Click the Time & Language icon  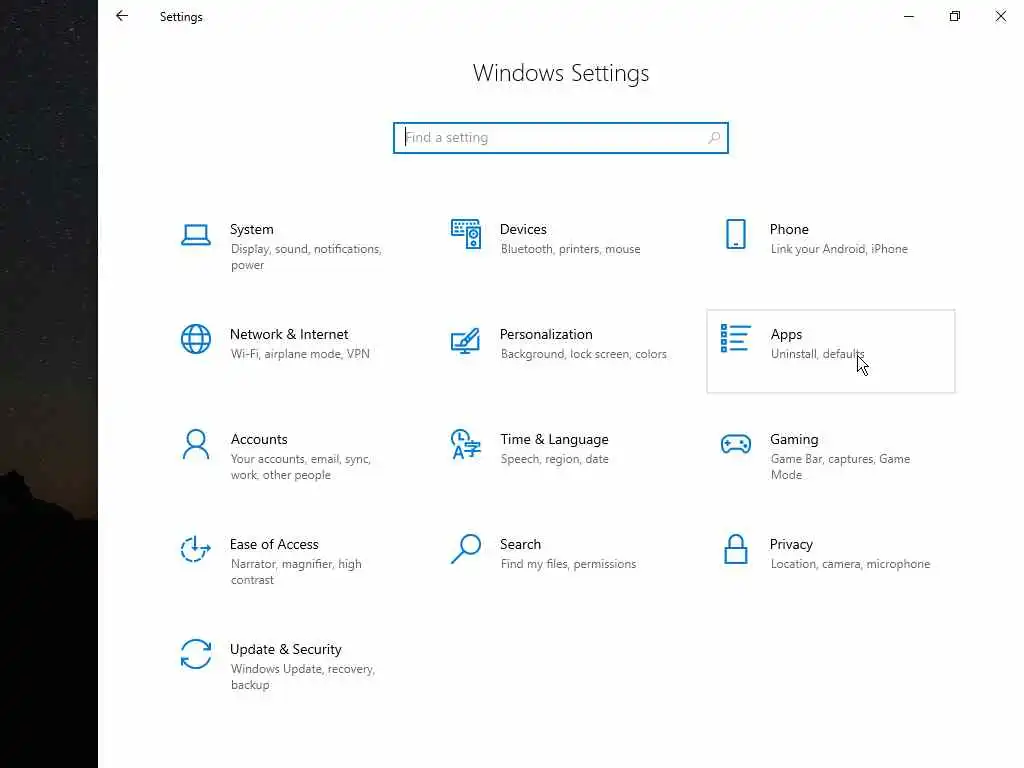(466, 444)
